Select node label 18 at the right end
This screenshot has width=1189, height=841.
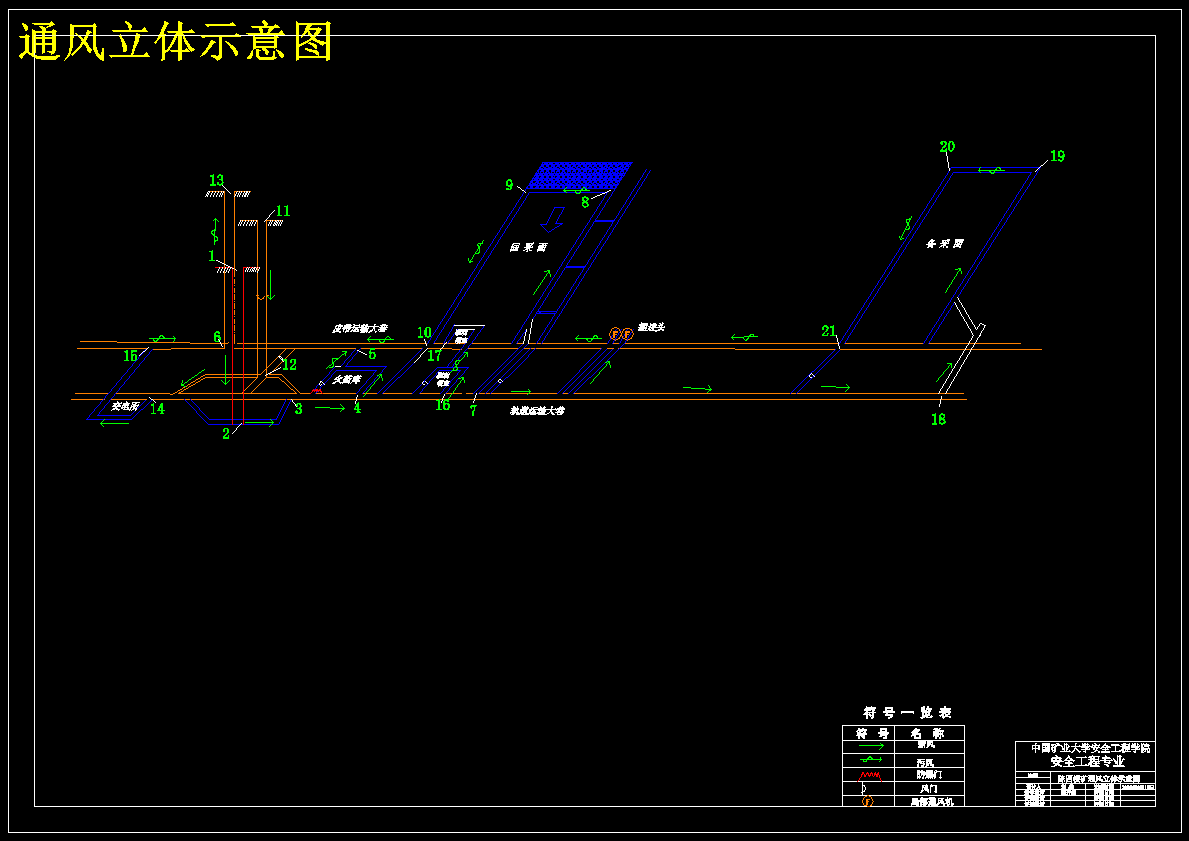point(939,419)
